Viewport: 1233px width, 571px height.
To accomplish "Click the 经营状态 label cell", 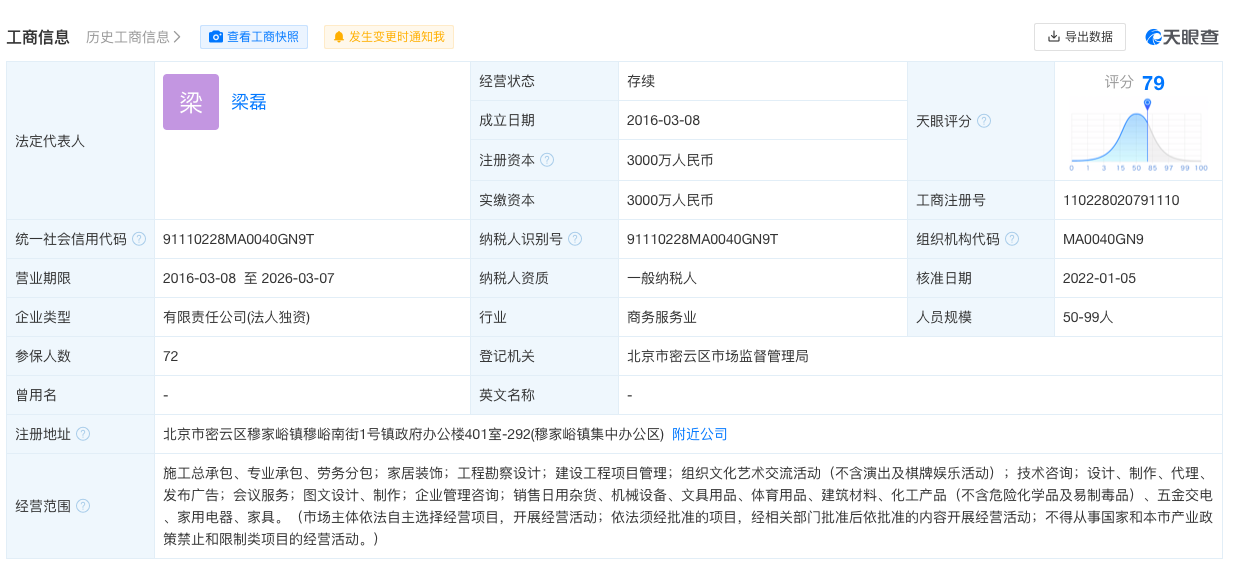I will click(x=545, y=82).
